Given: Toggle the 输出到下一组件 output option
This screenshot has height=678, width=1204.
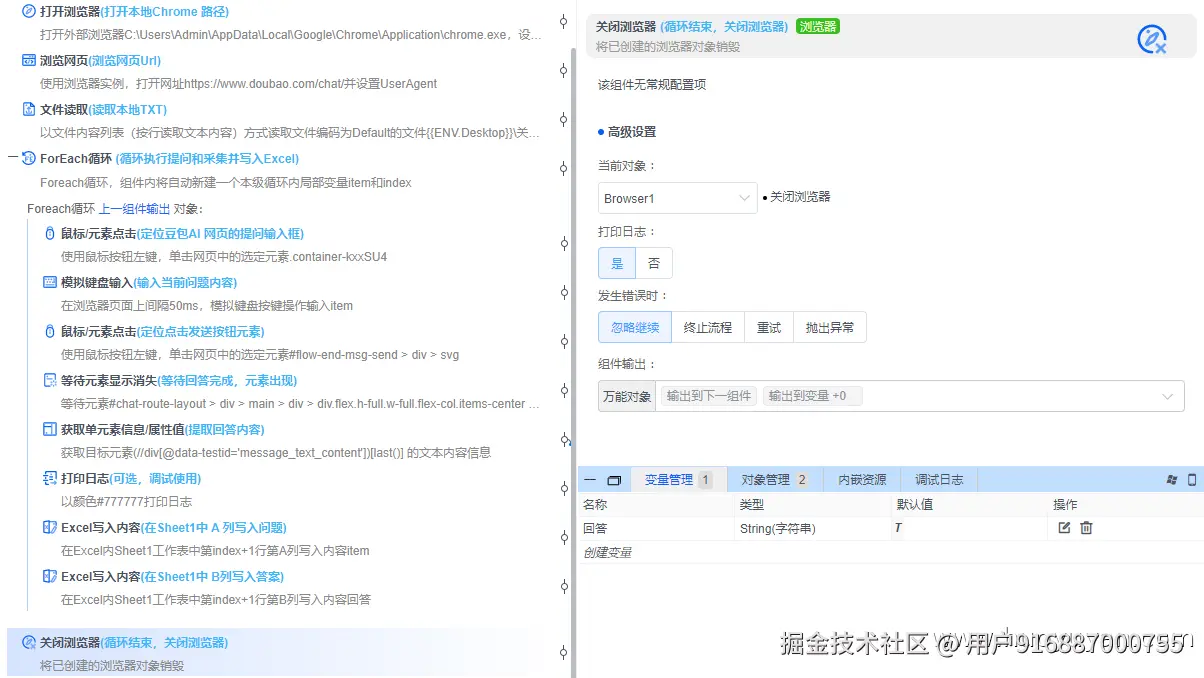Looking at the screenshot, I should (709, 396).
